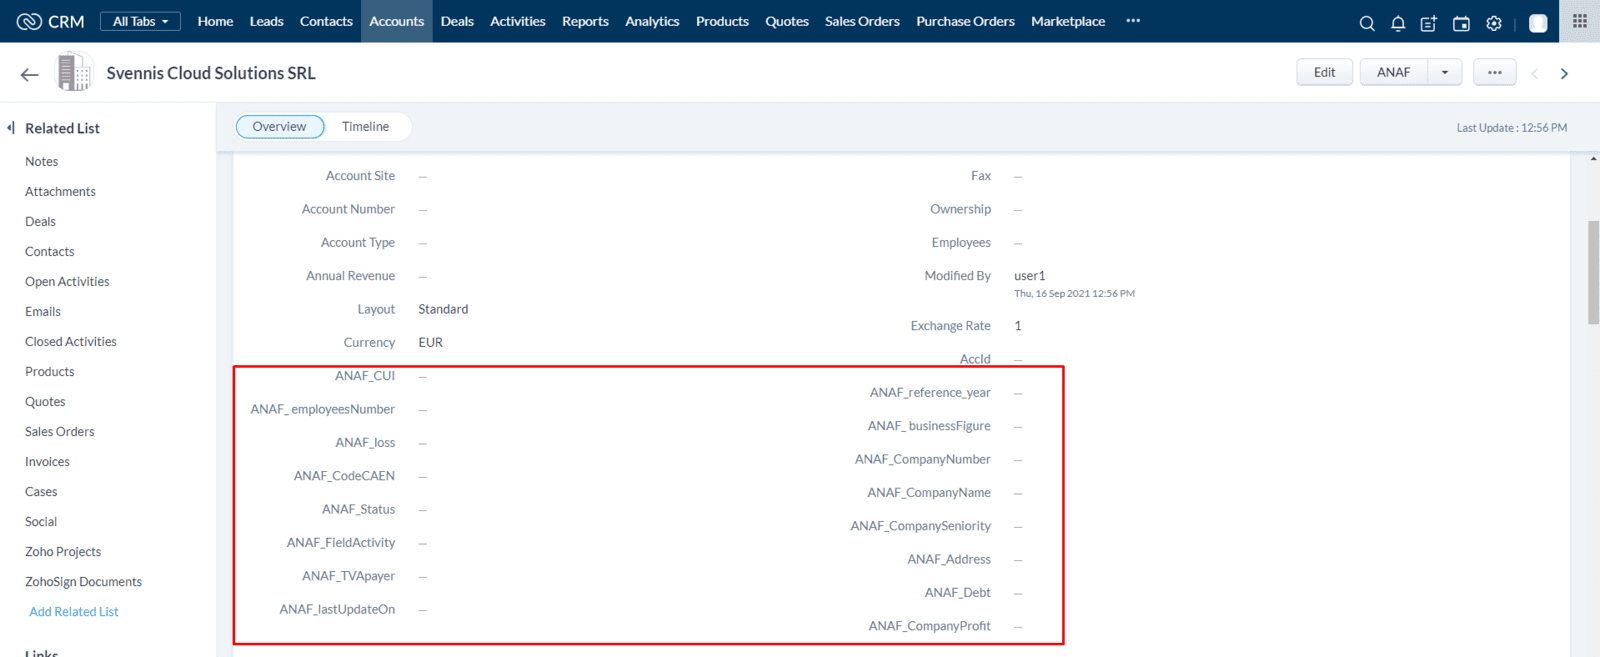
Task: Jump to Emails related list
Action: coord(43,311)
